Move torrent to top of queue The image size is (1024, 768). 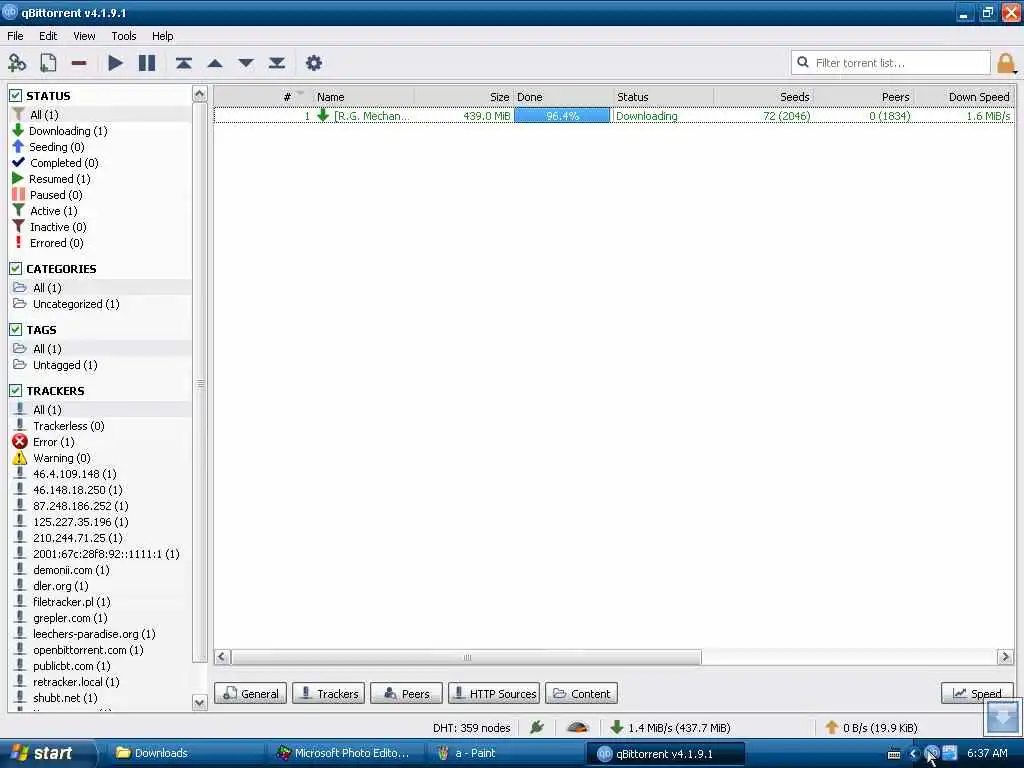click(184, 63)
